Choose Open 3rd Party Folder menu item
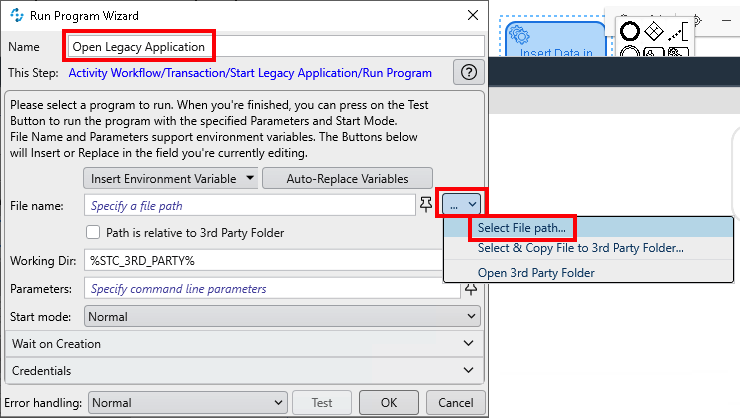740x418 pixels. click(536, 272)
